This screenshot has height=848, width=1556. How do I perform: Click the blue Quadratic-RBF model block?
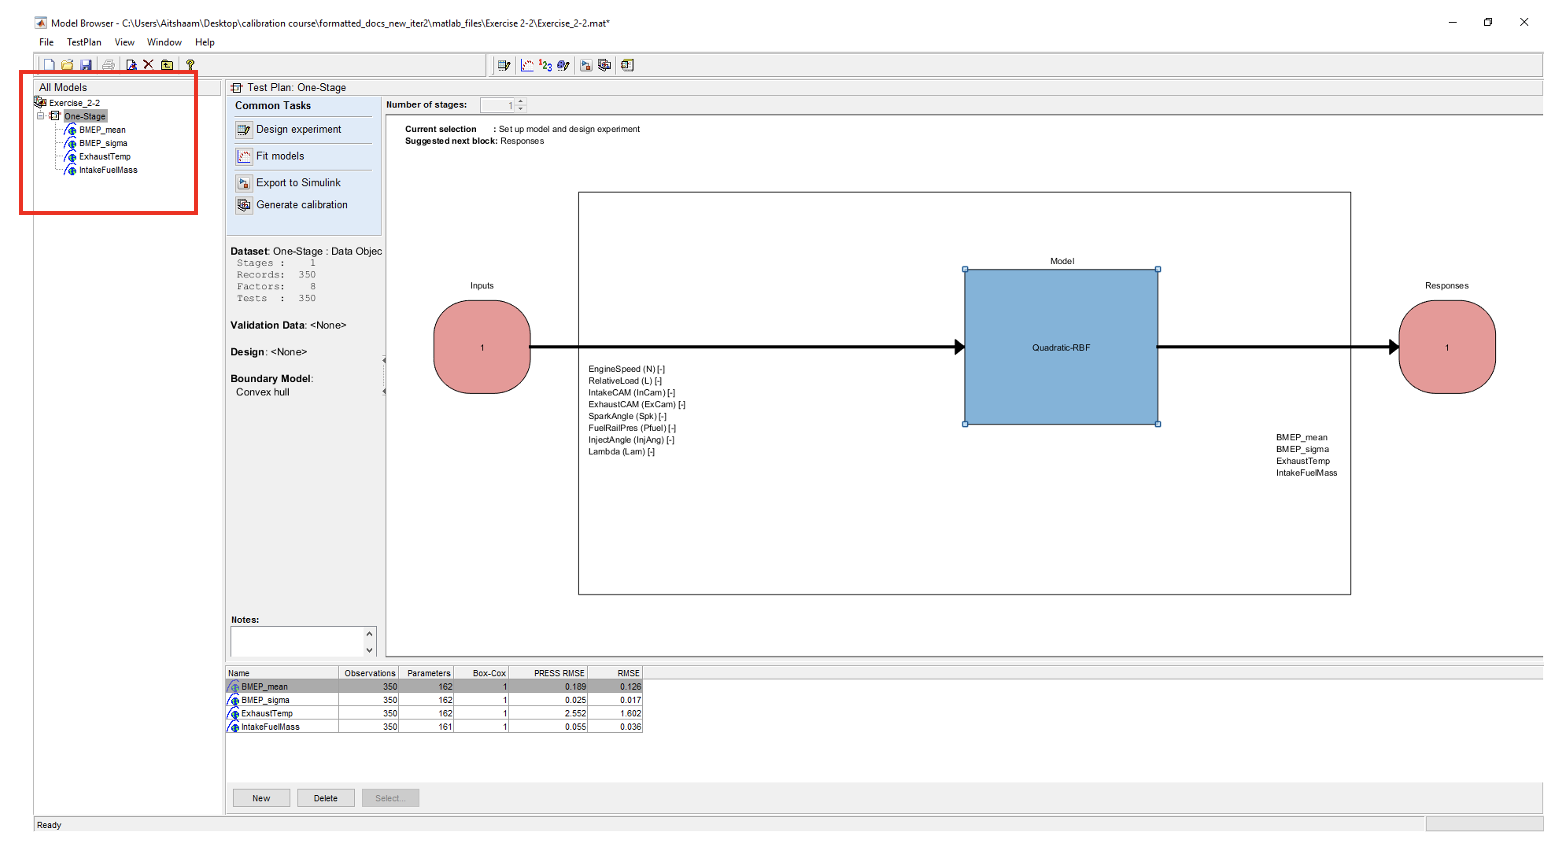[x=1061, y=347]
